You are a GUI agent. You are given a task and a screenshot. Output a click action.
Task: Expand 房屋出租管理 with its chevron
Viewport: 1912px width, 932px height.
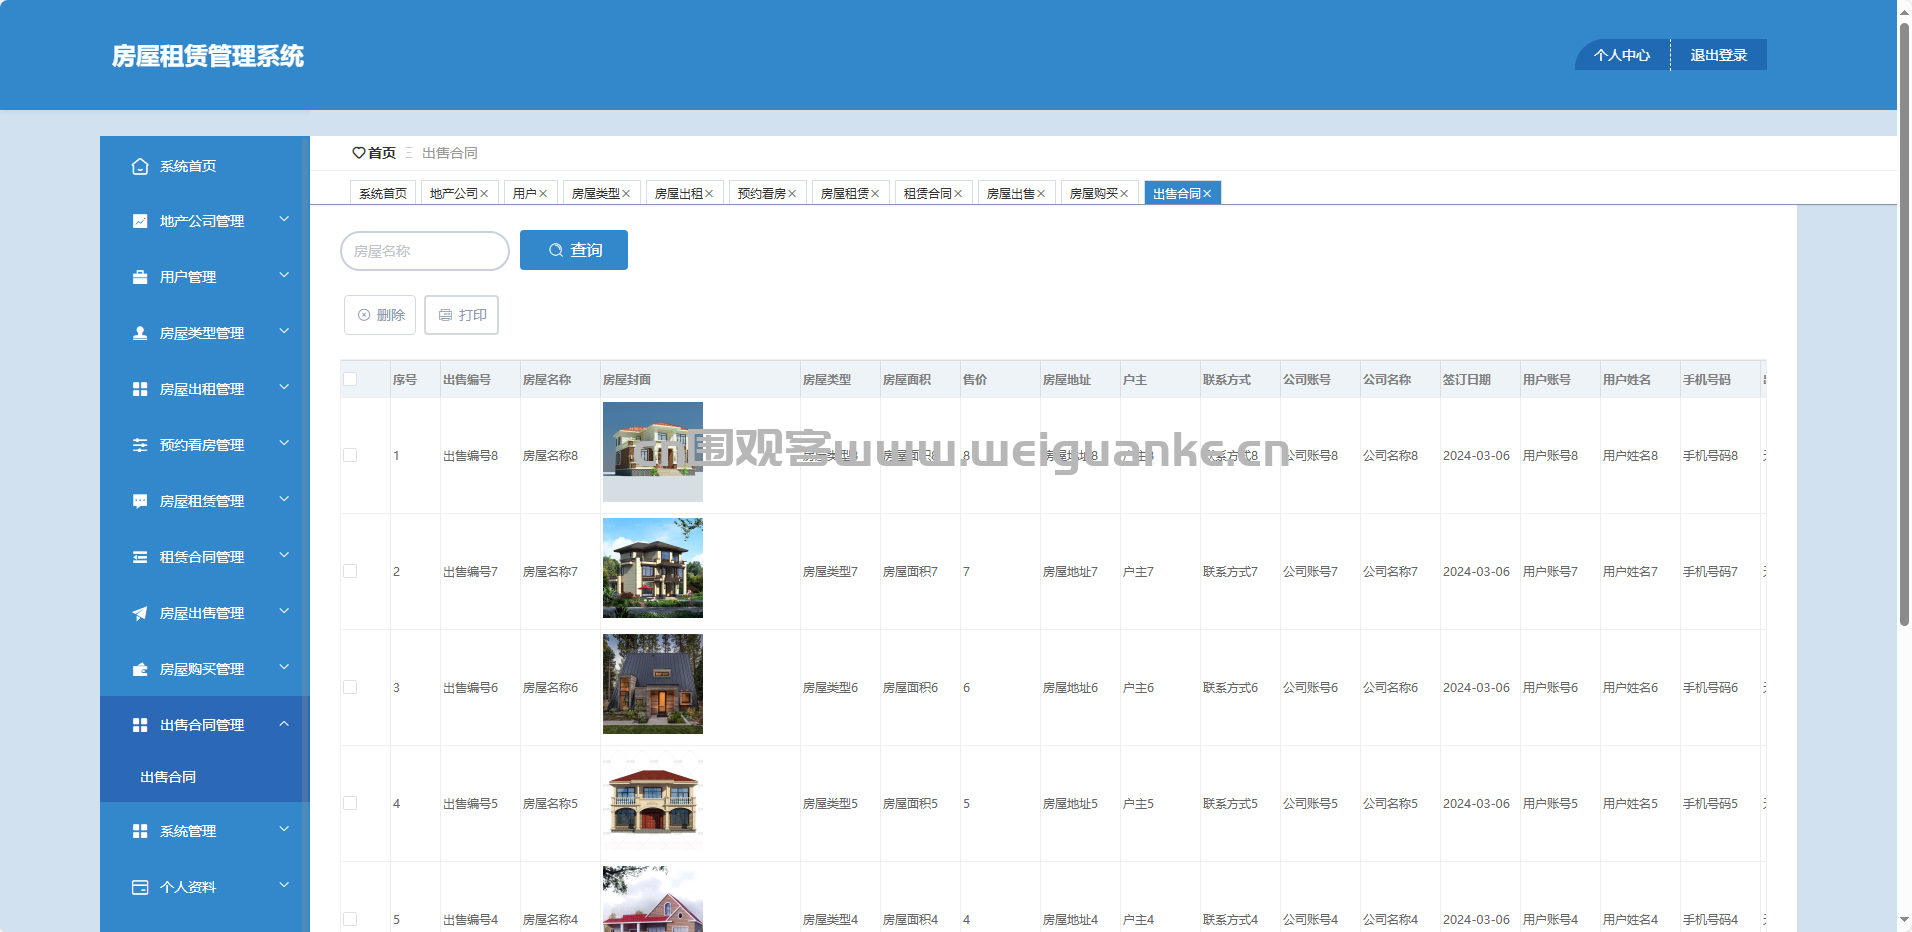click(284, 387)
